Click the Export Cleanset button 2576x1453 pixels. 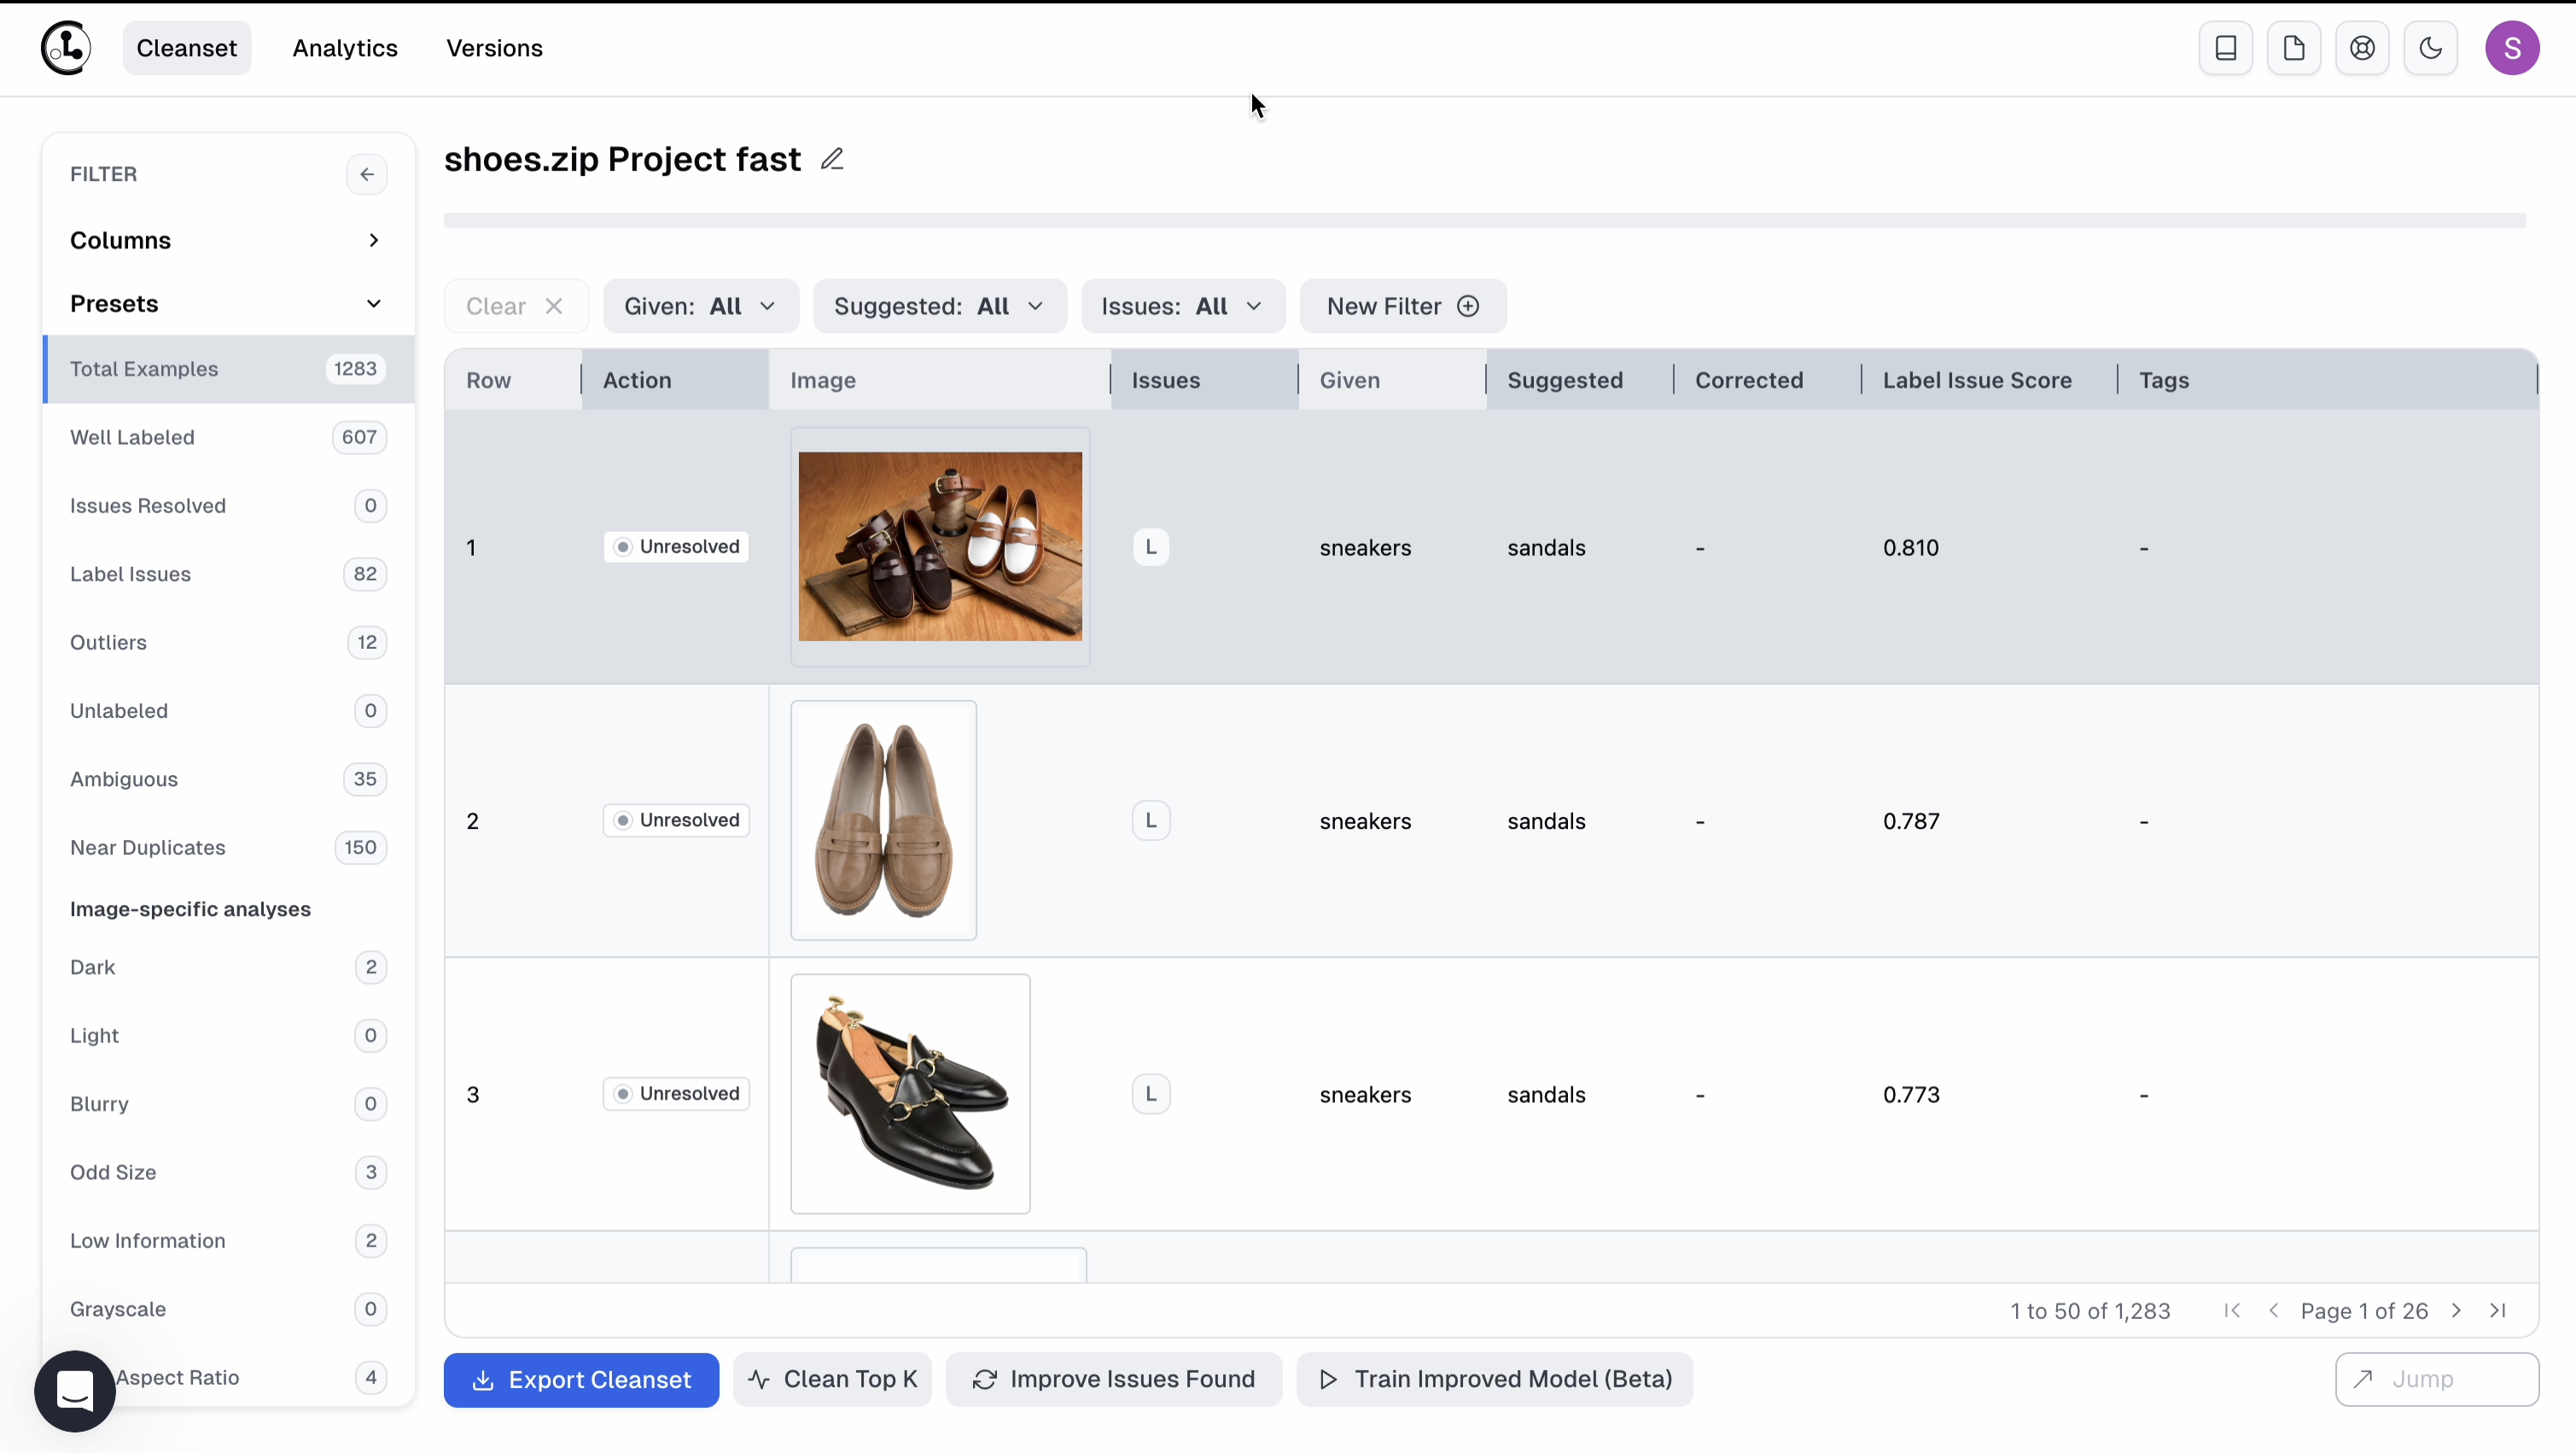click(x=580, y=1379)
